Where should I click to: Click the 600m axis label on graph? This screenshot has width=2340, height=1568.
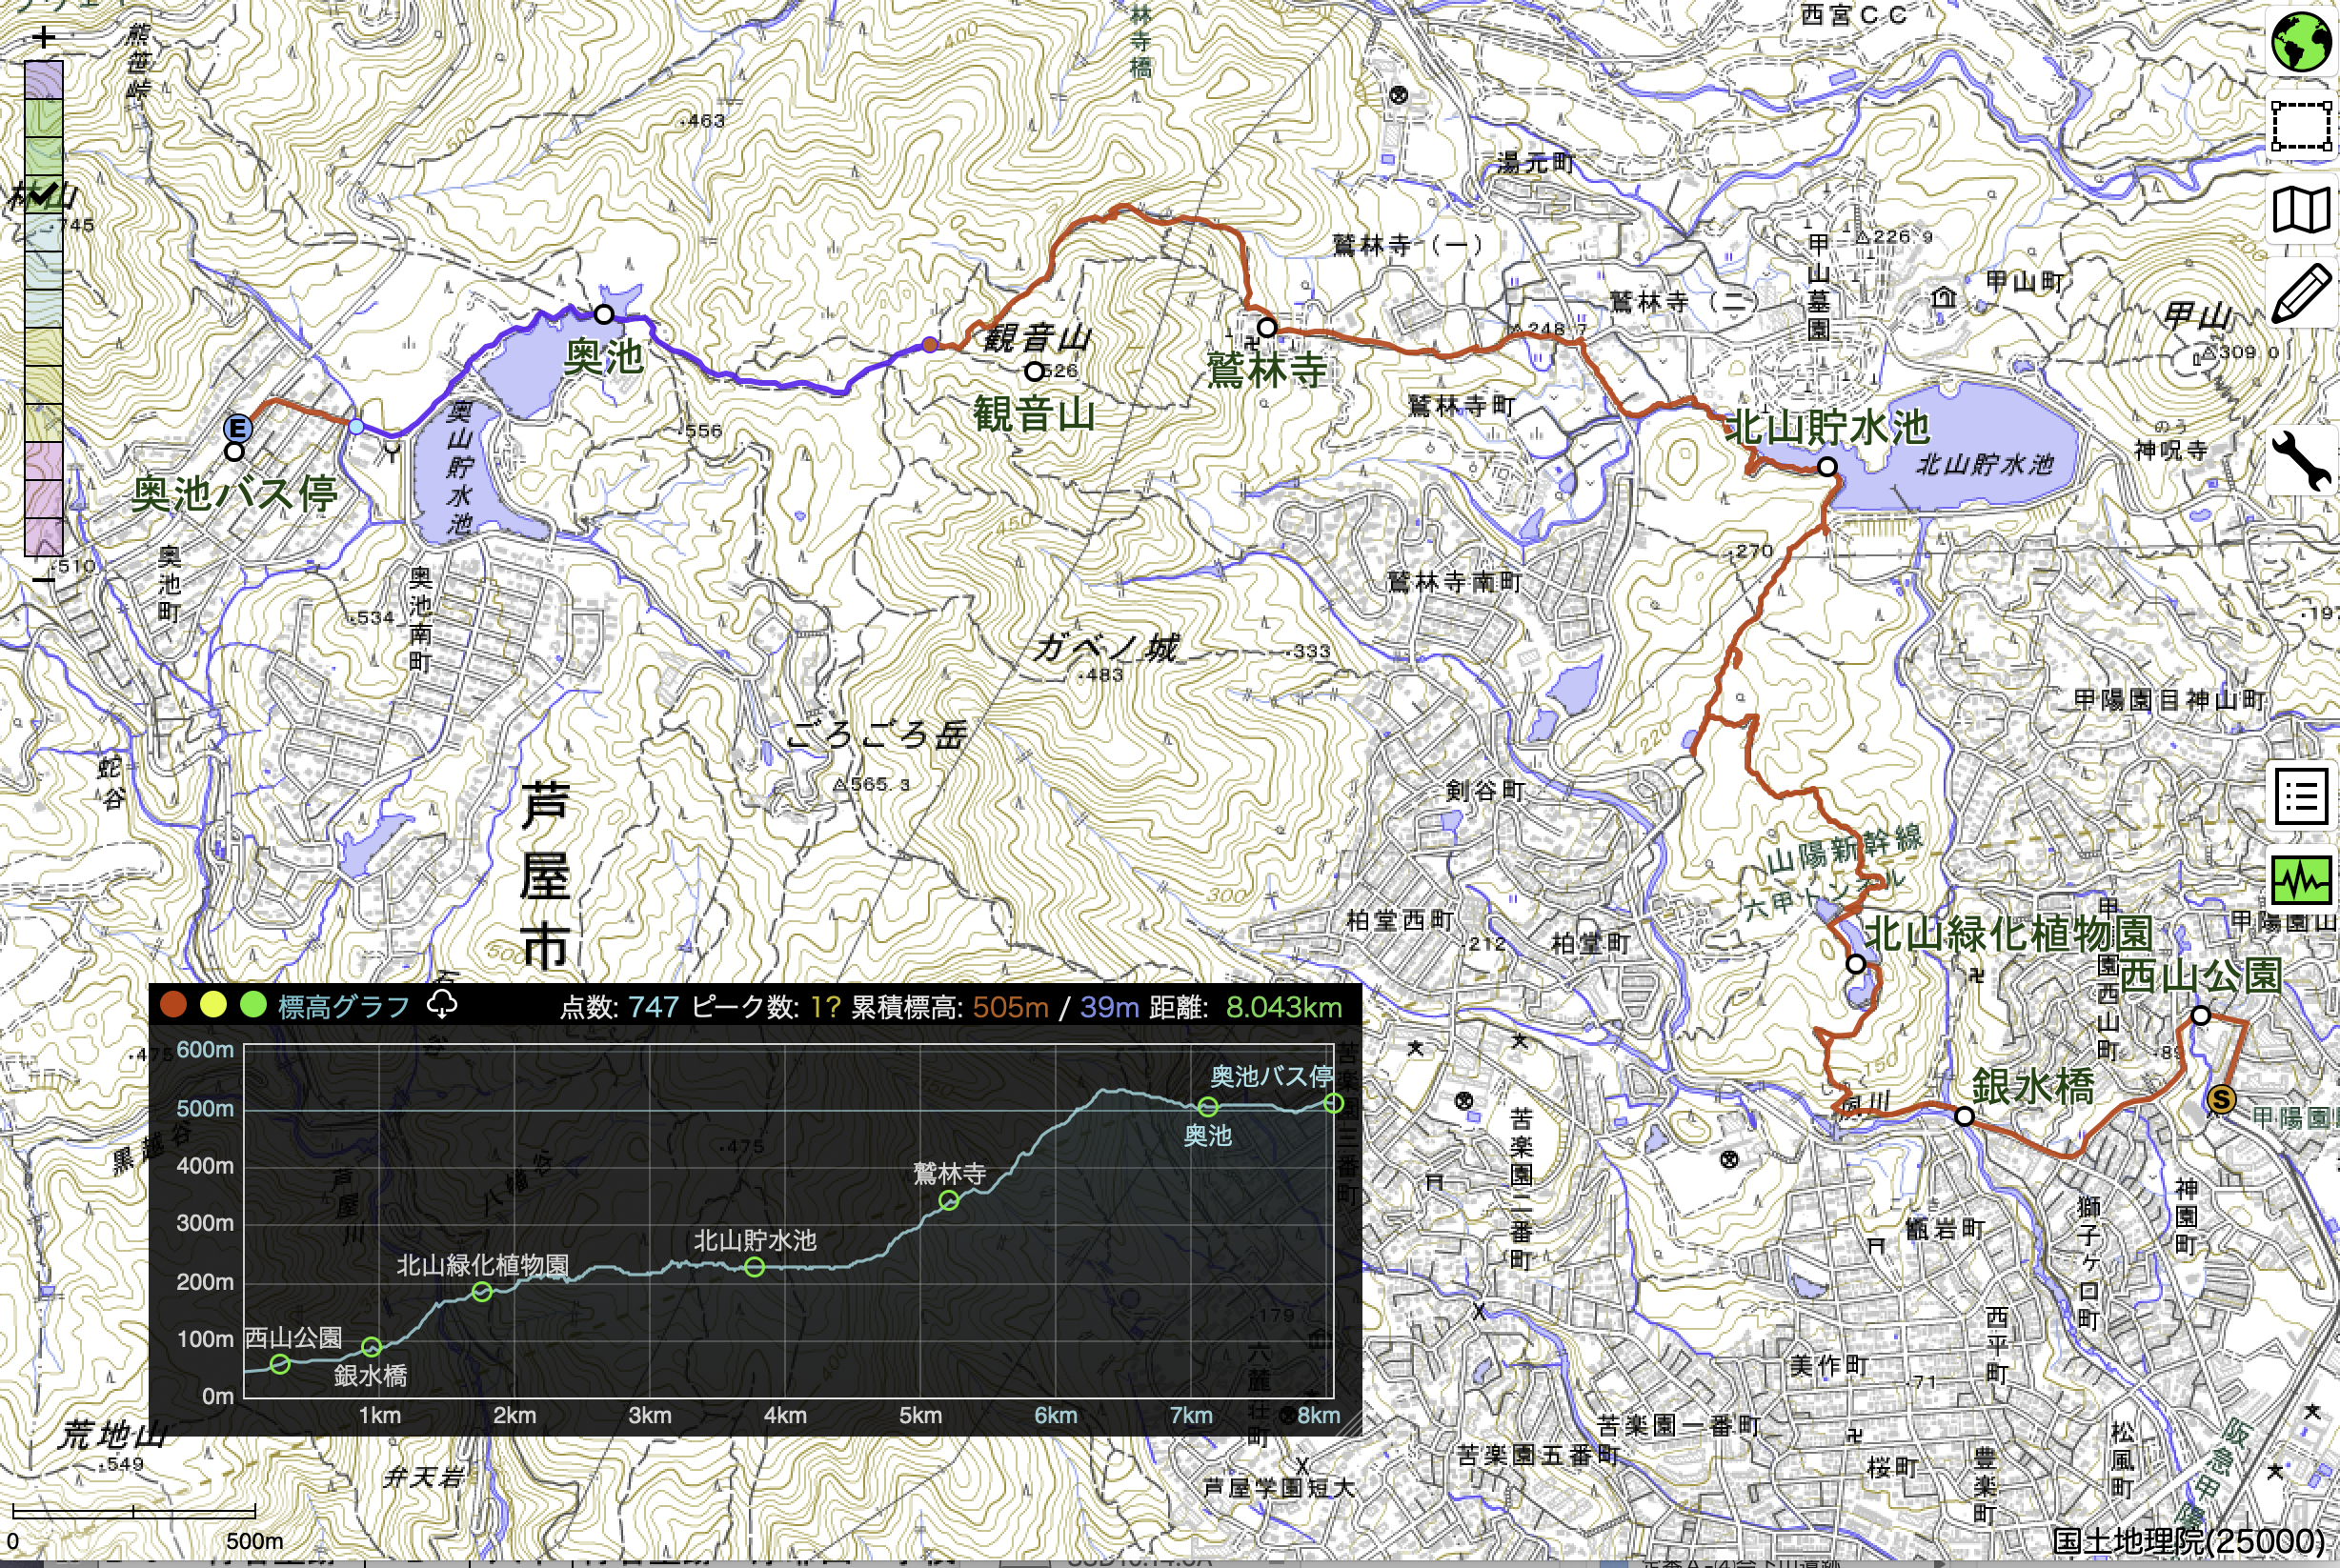pyautogui.click(x=205, y=1049)
